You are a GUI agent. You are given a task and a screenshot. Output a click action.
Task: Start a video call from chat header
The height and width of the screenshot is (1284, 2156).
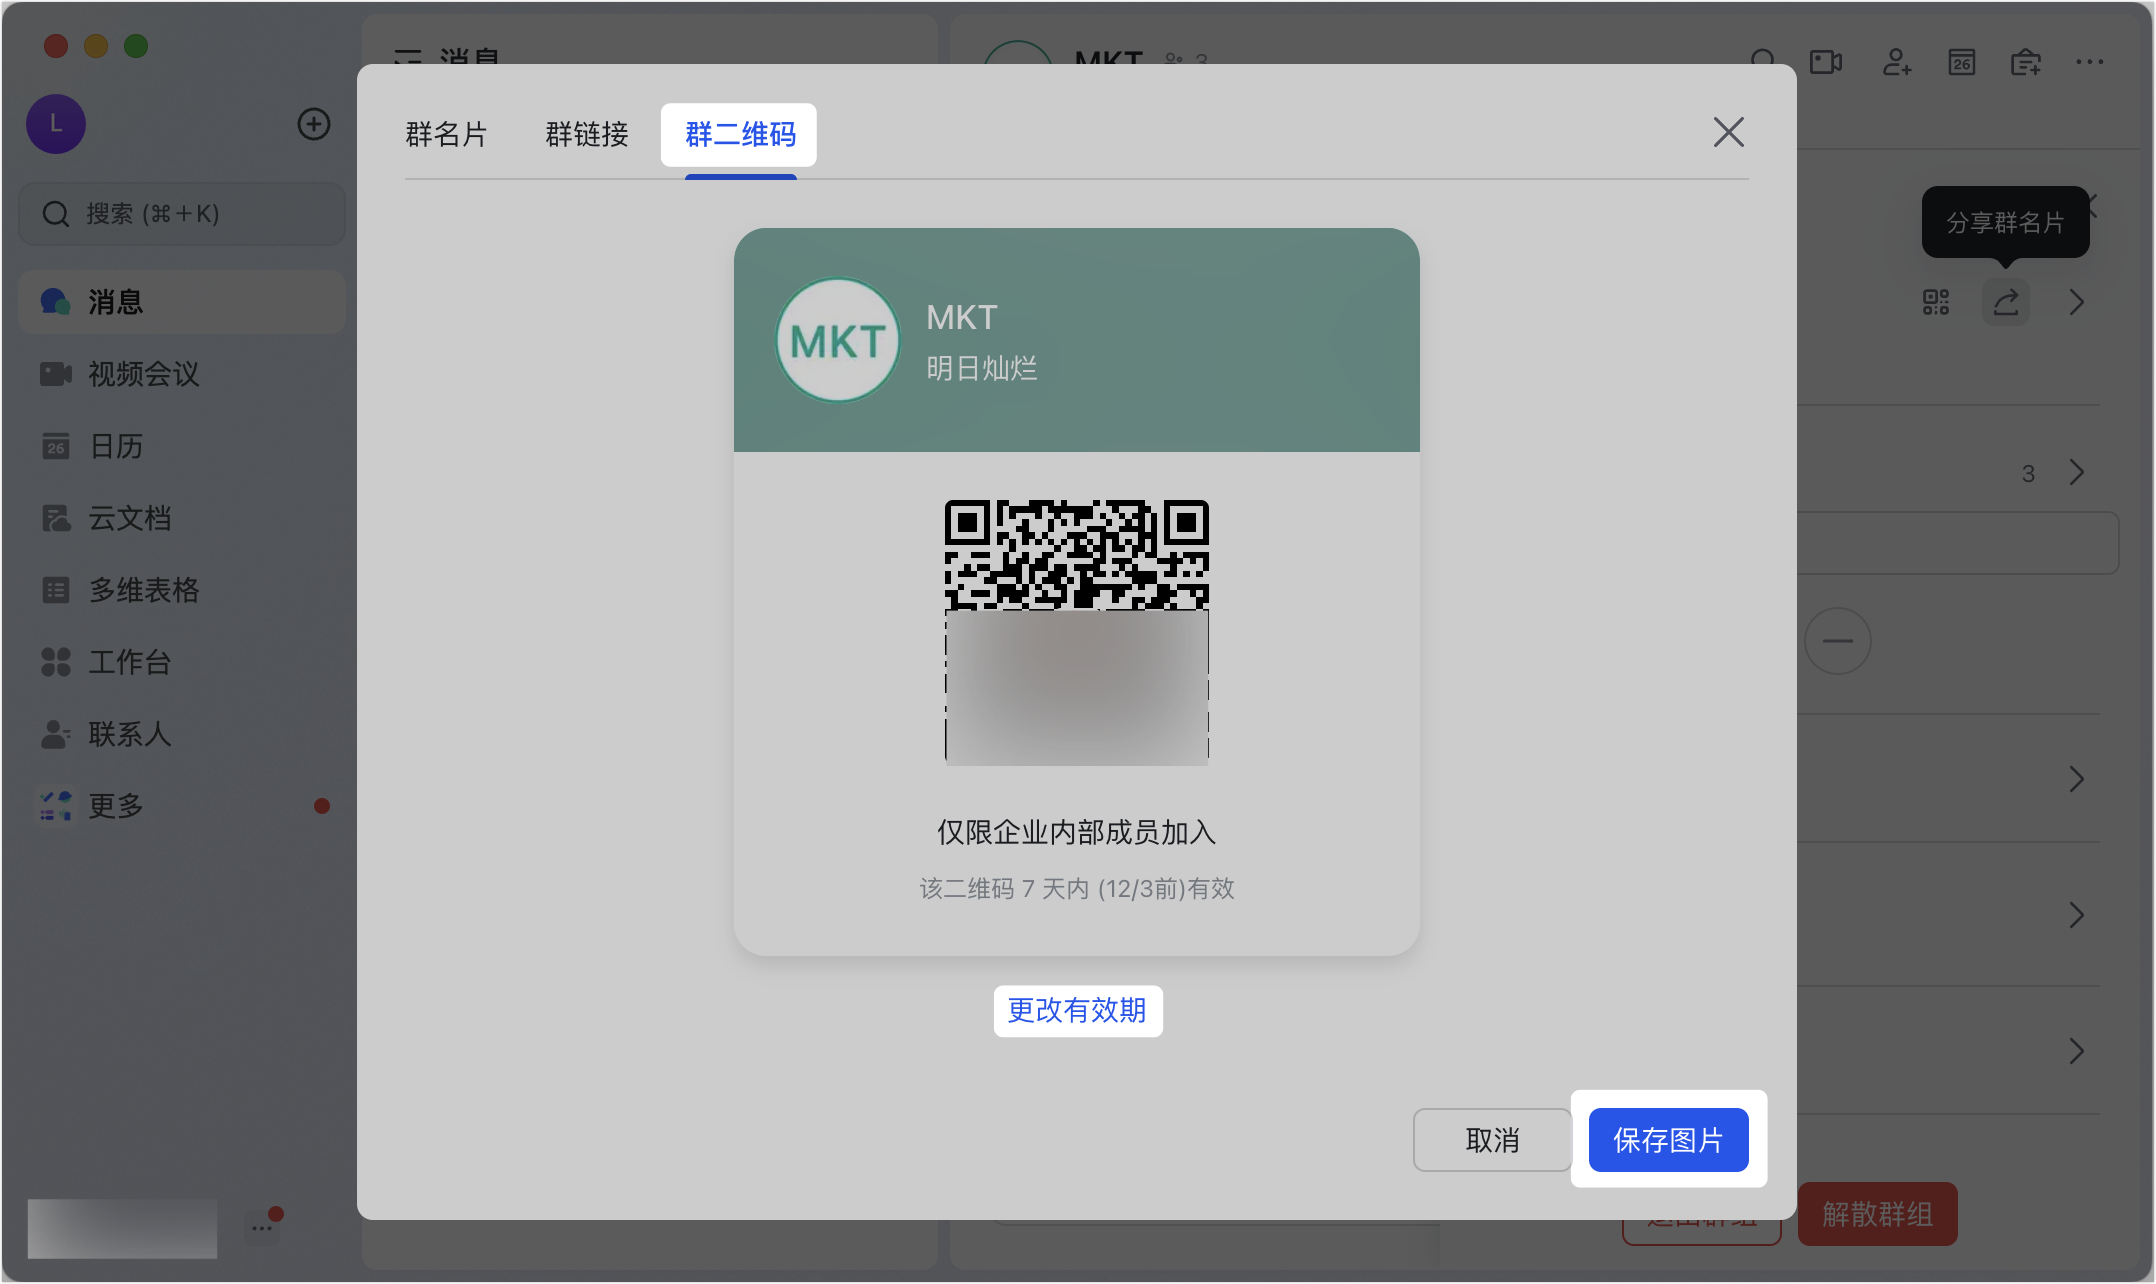tap(1827, 63)
